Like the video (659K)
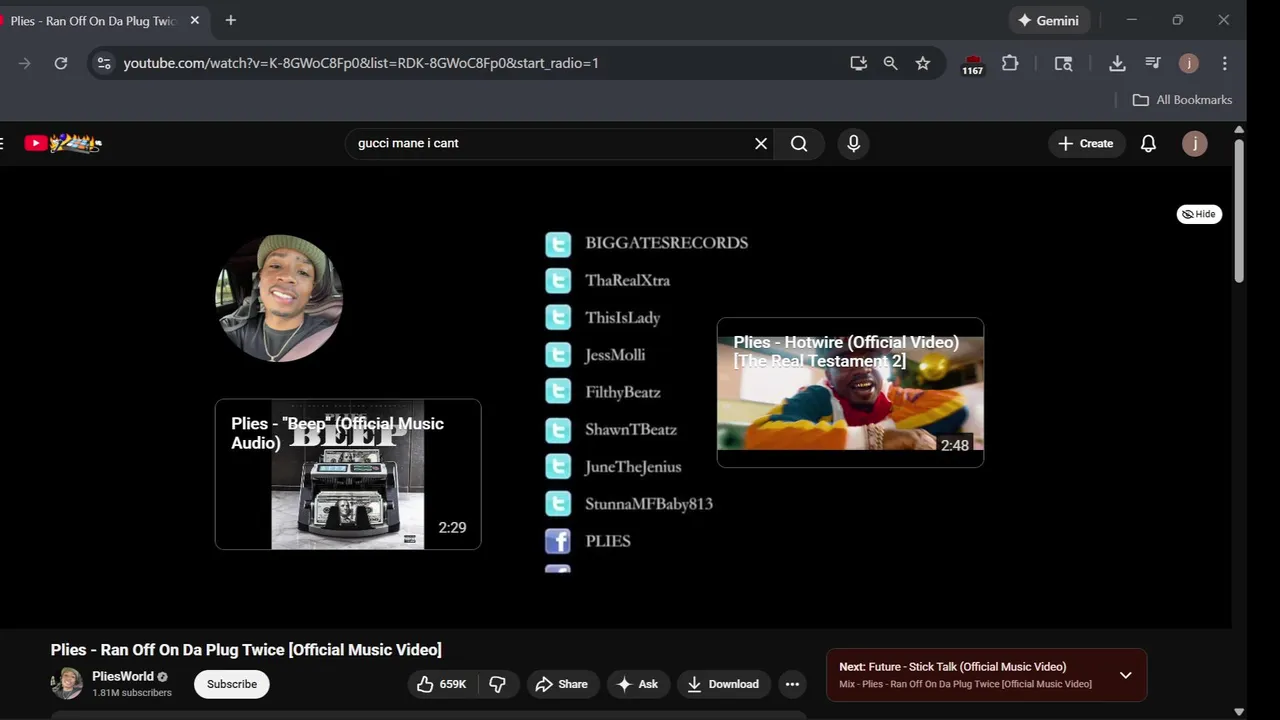Image resolution: width=1280 pixels, height=720 pixels. (x=441, y=684)
